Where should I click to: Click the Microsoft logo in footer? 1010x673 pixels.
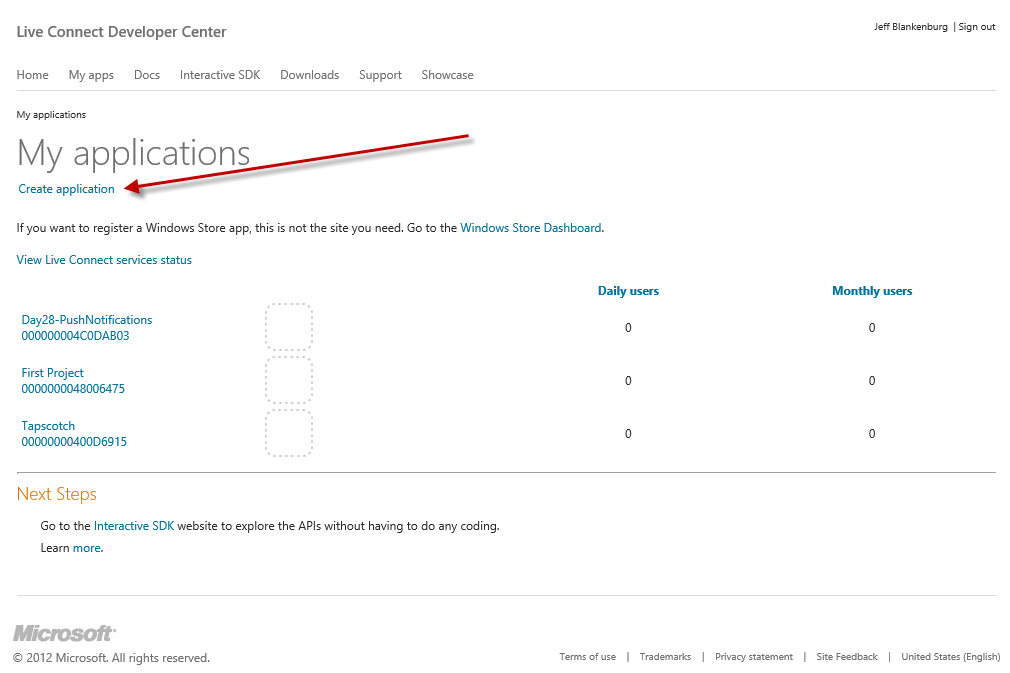click(64, 634)
